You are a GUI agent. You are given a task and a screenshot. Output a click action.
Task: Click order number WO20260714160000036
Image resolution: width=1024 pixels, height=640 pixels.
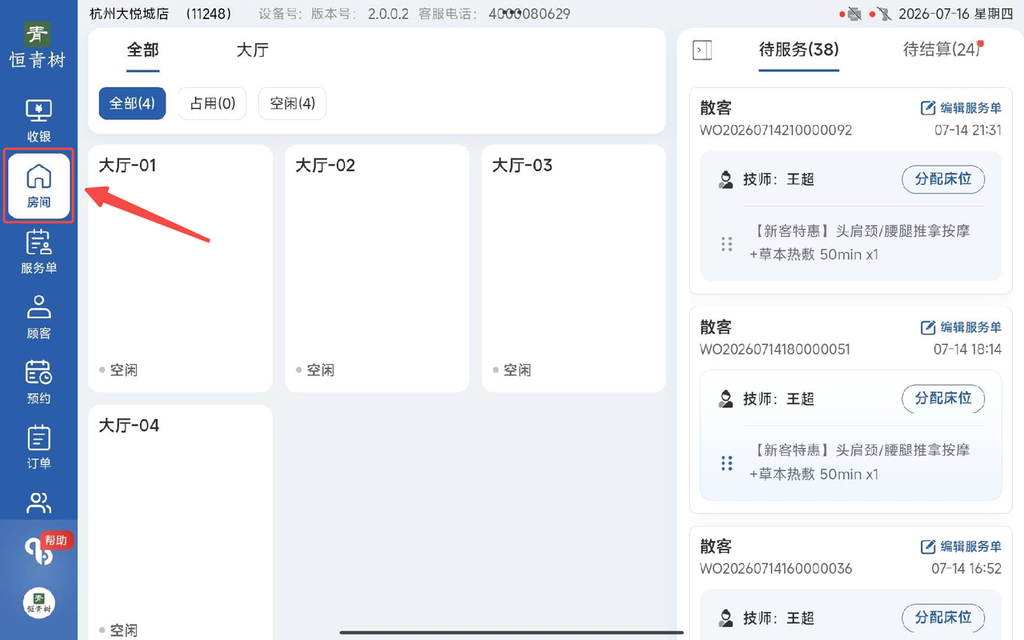(x=776, y=569)
